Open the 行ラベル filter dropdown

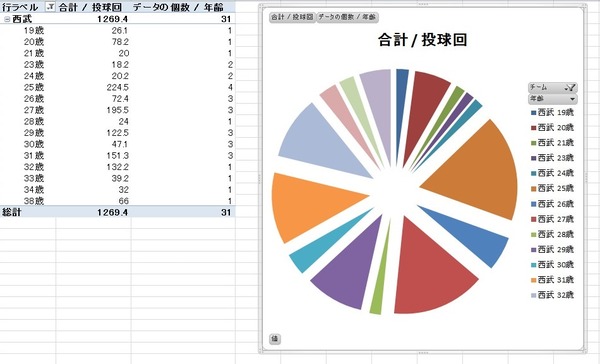(50, 7)
